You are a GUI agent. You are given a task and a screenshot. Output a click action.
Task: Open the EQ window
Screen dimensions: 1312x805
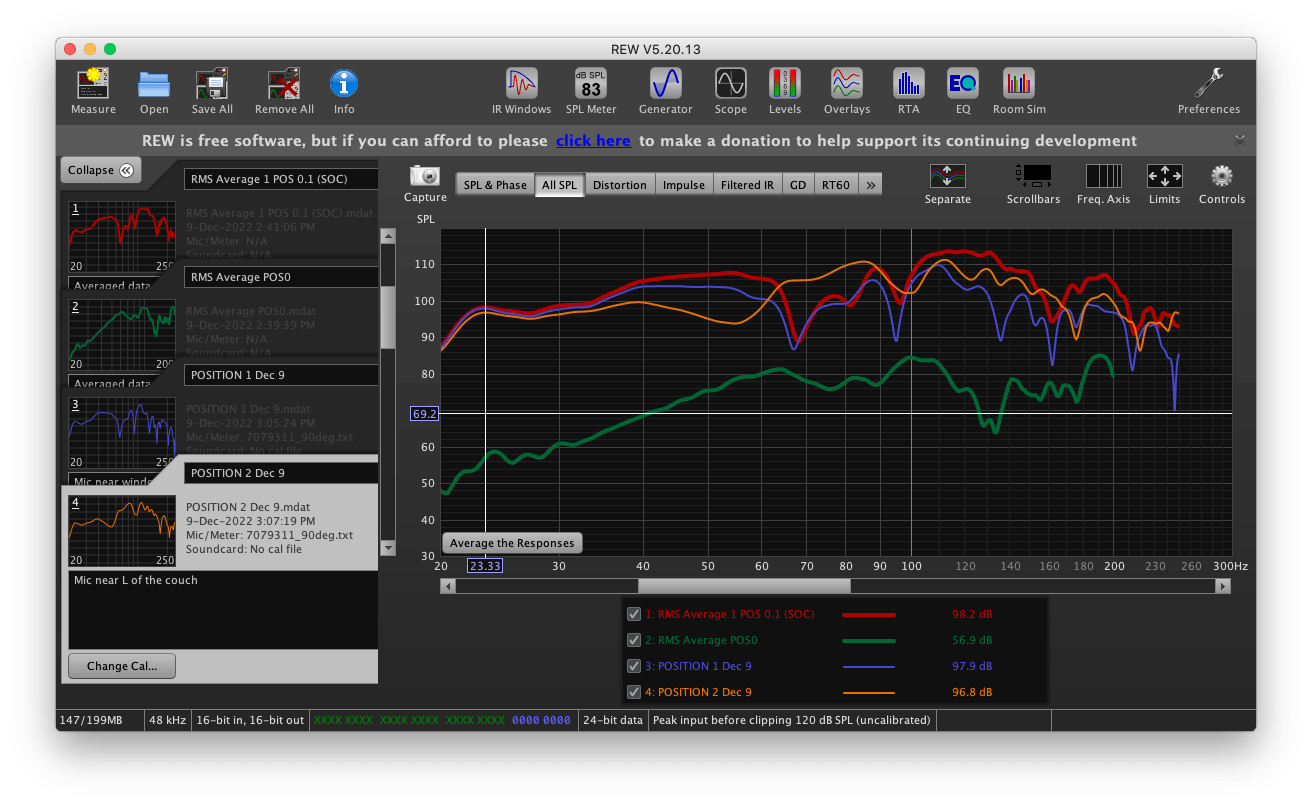pos(963,83)
